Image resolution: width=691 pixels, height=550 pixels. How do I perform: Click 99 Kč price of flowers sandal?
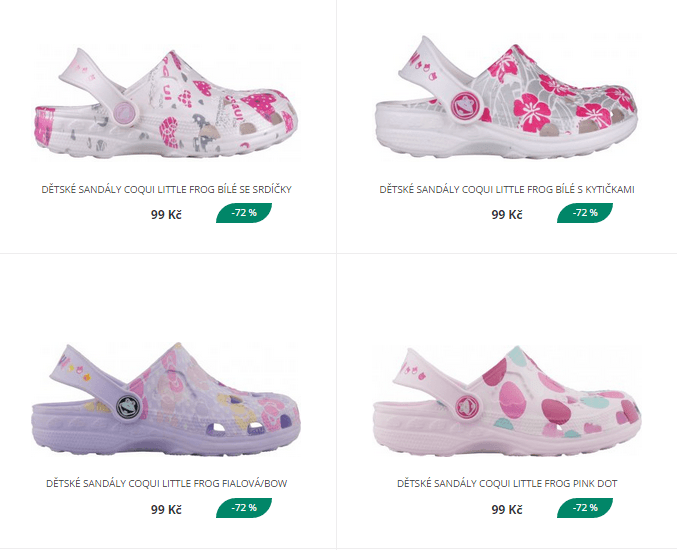(x=507, y=215)
